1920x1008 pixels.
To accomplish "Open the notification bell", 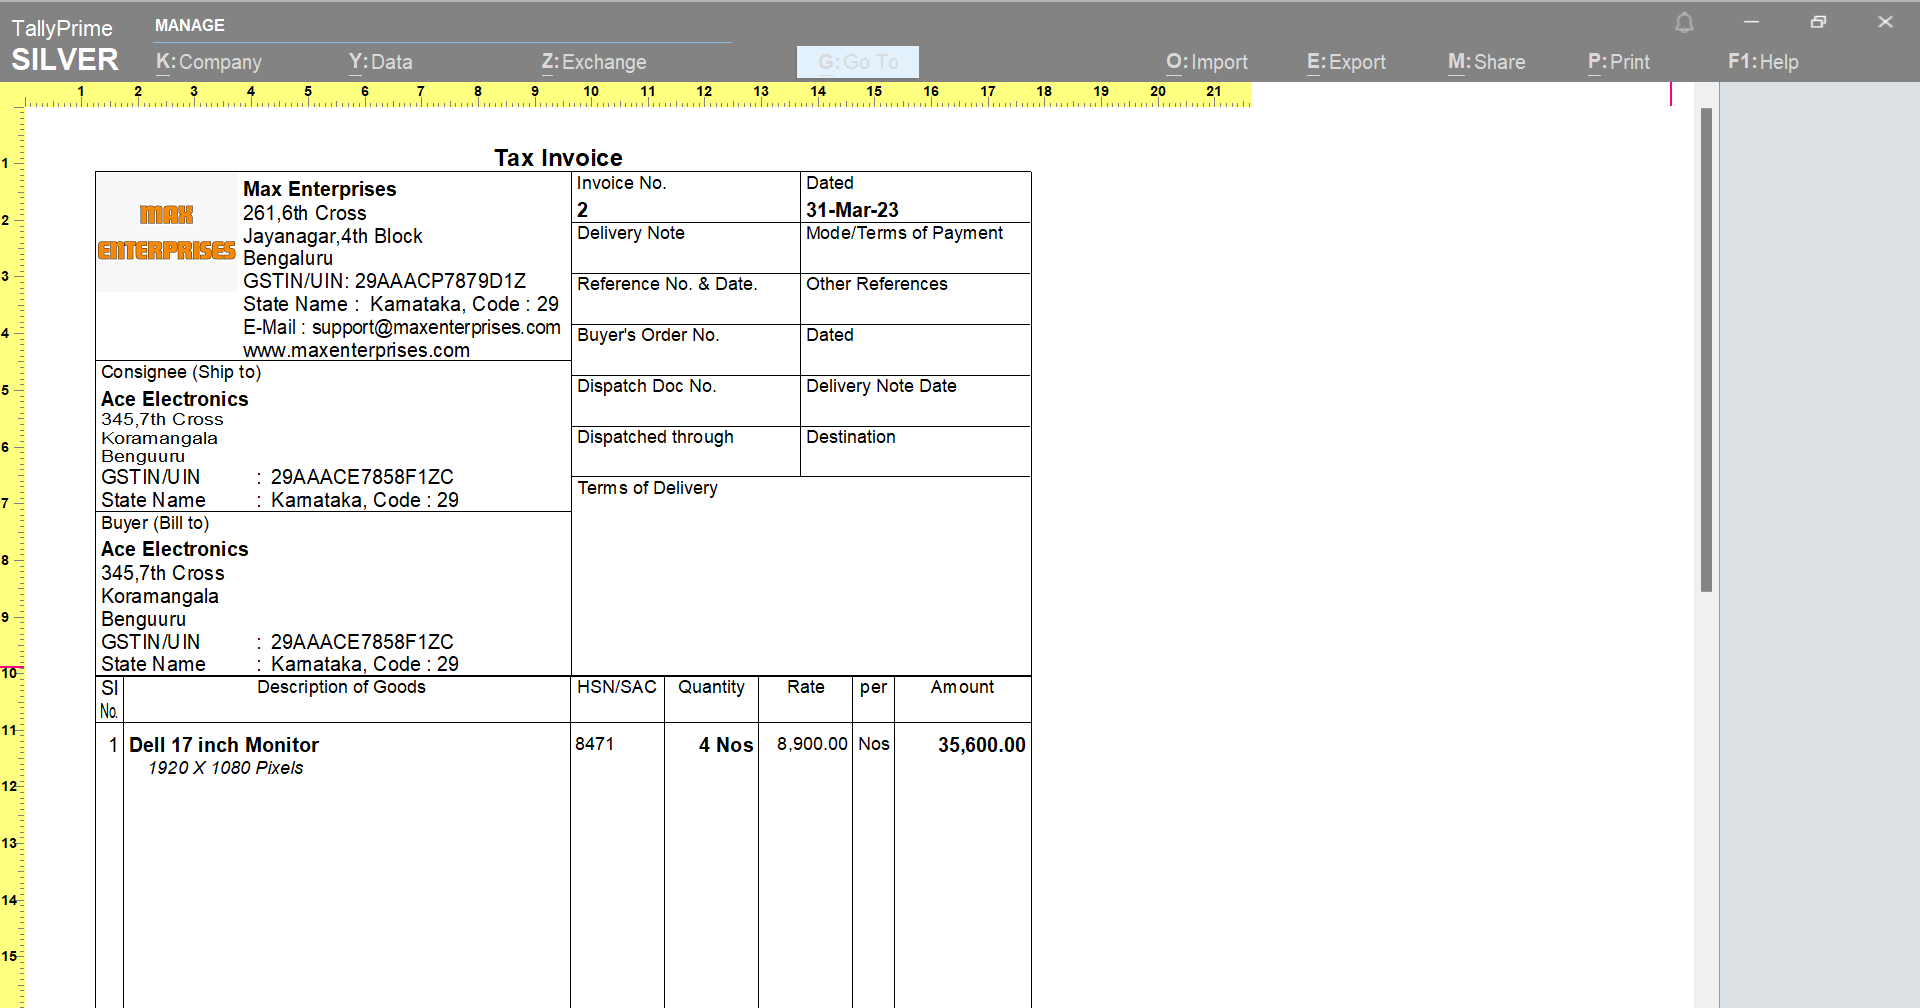I will [x=1684, y=22].
